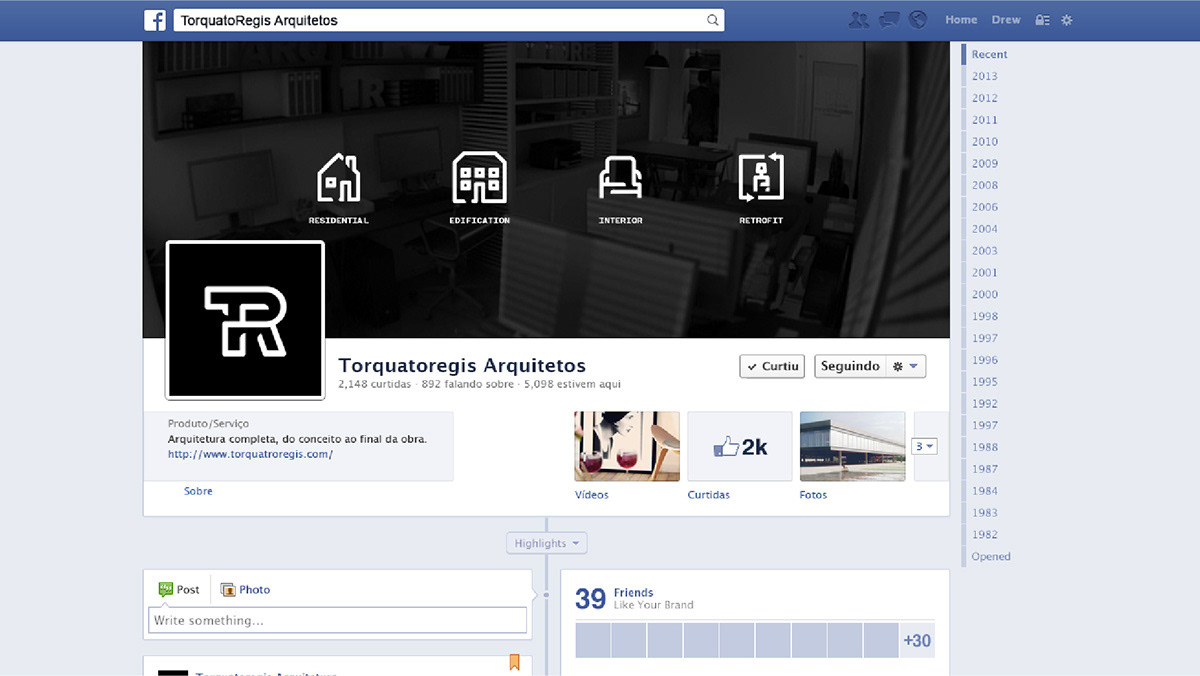Jump to 2003 in timeline
The image size is (1200, 676).
point(985,251)
